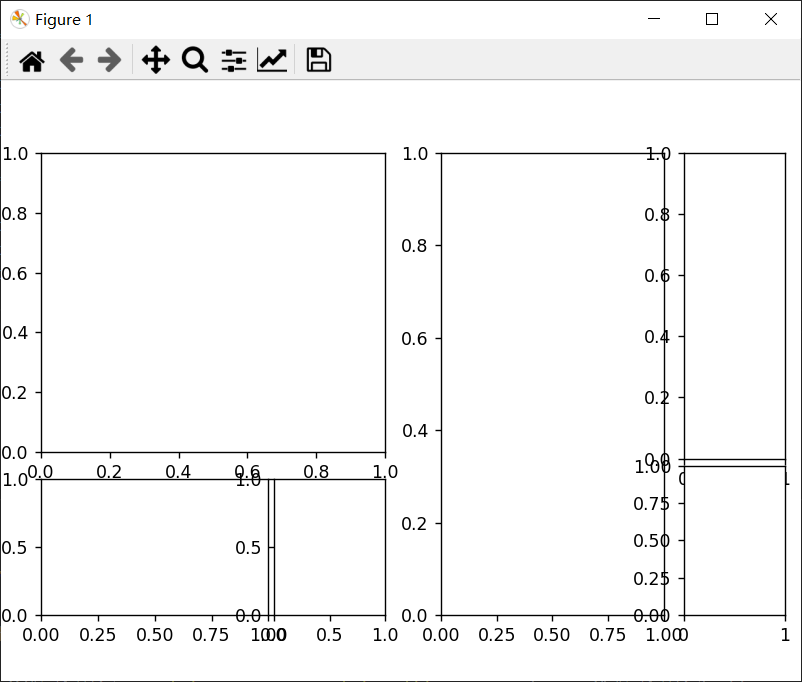Click inside the large top-left subplot area
This screenshot has height=682, width=802.
(x=213, y=303)
